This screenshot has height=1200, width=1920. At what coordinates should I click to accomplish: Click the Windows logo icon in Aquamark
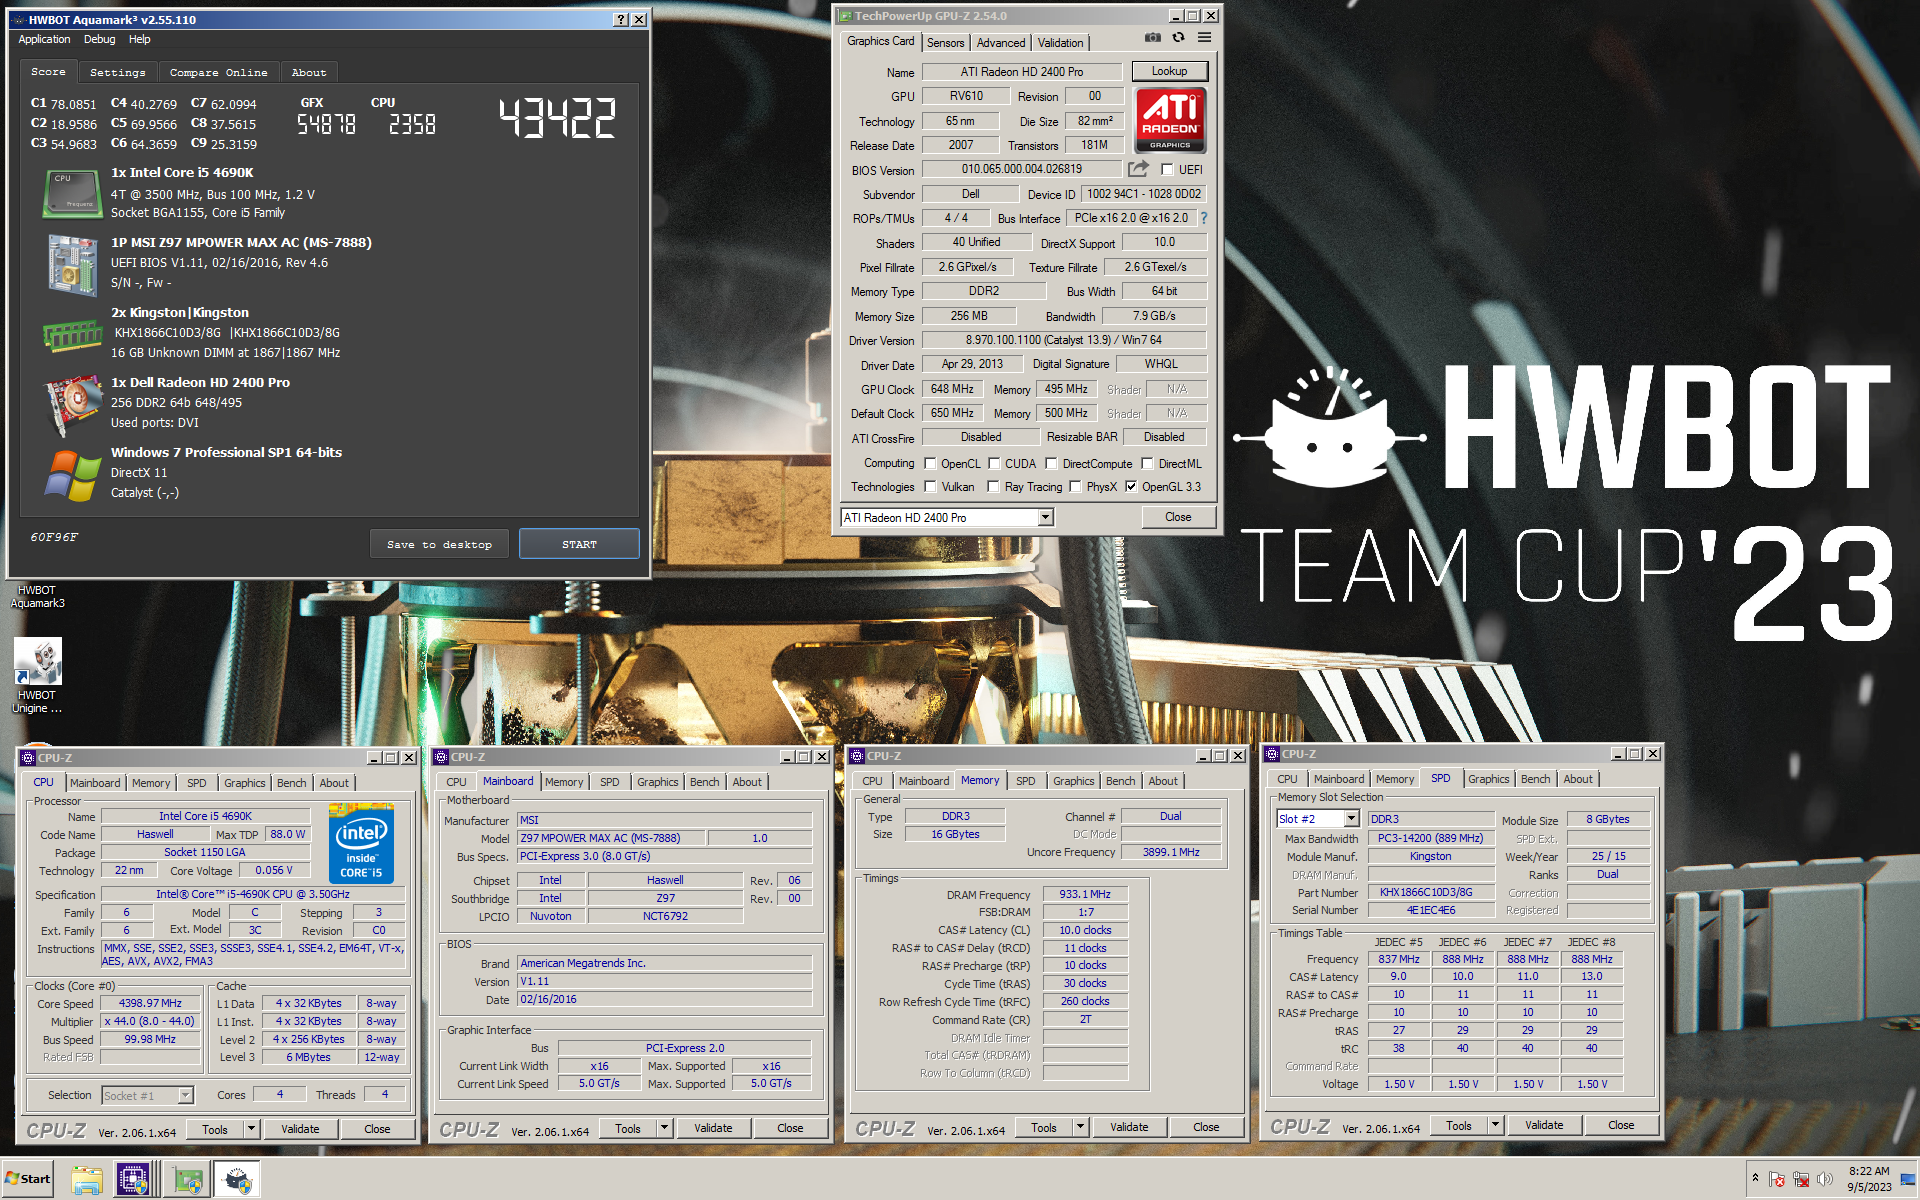pos(72,475)
